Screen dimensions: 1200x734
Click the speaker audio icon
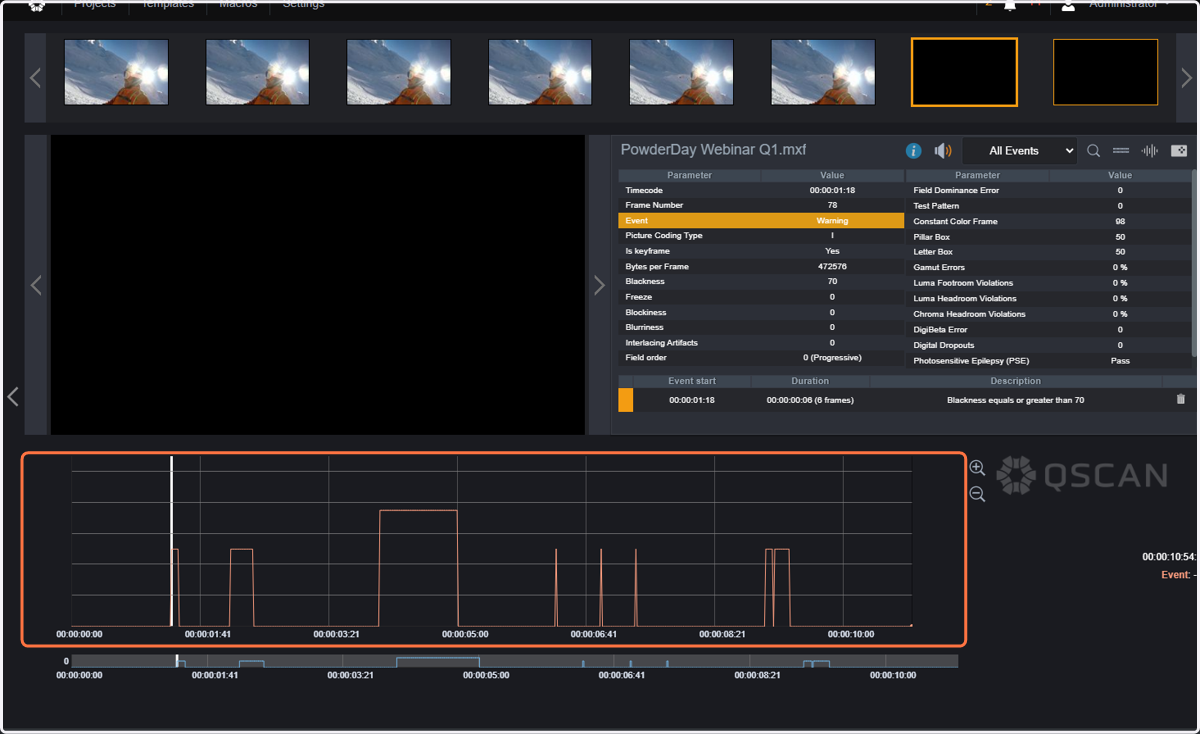pyautogui.click(x=942, y=151)
